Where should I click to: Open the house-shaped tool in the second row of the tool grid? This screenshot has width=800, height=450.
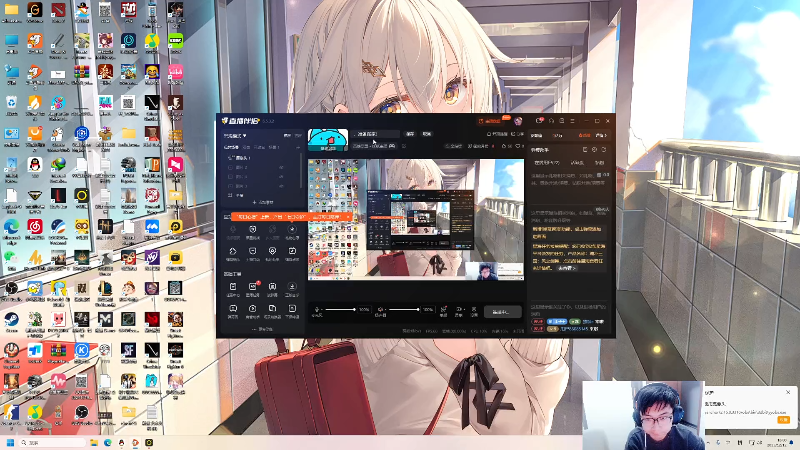(x=233, y=253)
